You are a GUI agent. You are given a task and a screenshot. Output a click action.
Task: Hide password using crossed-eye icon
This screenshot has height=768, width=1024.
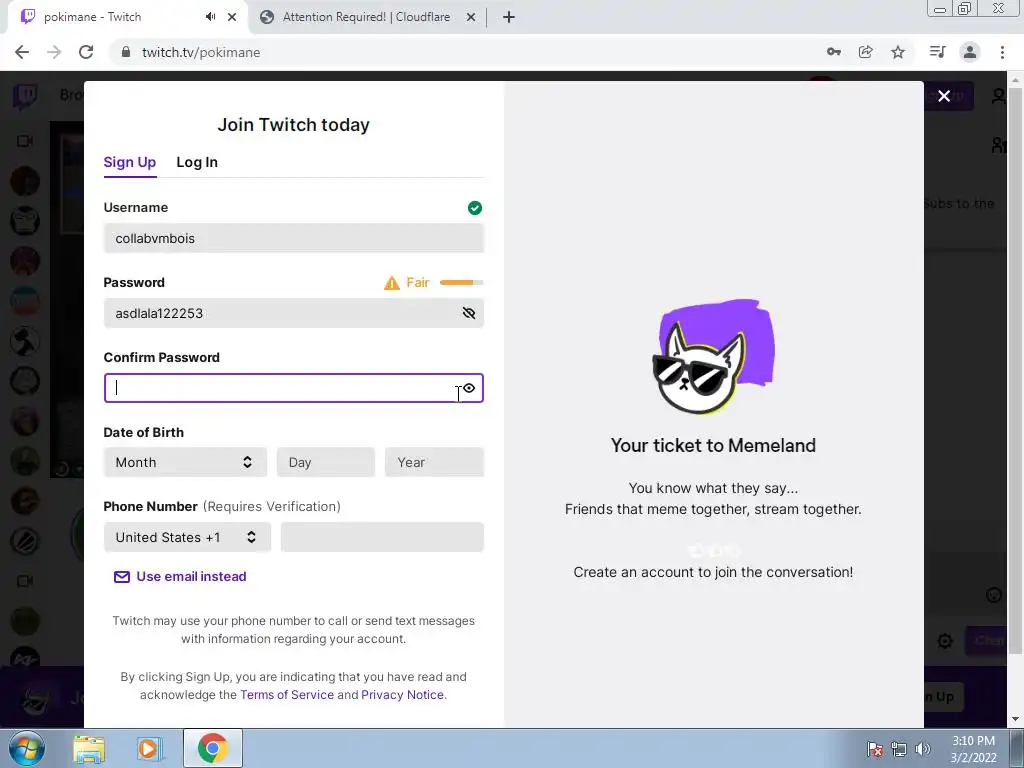tap(468, 313)
